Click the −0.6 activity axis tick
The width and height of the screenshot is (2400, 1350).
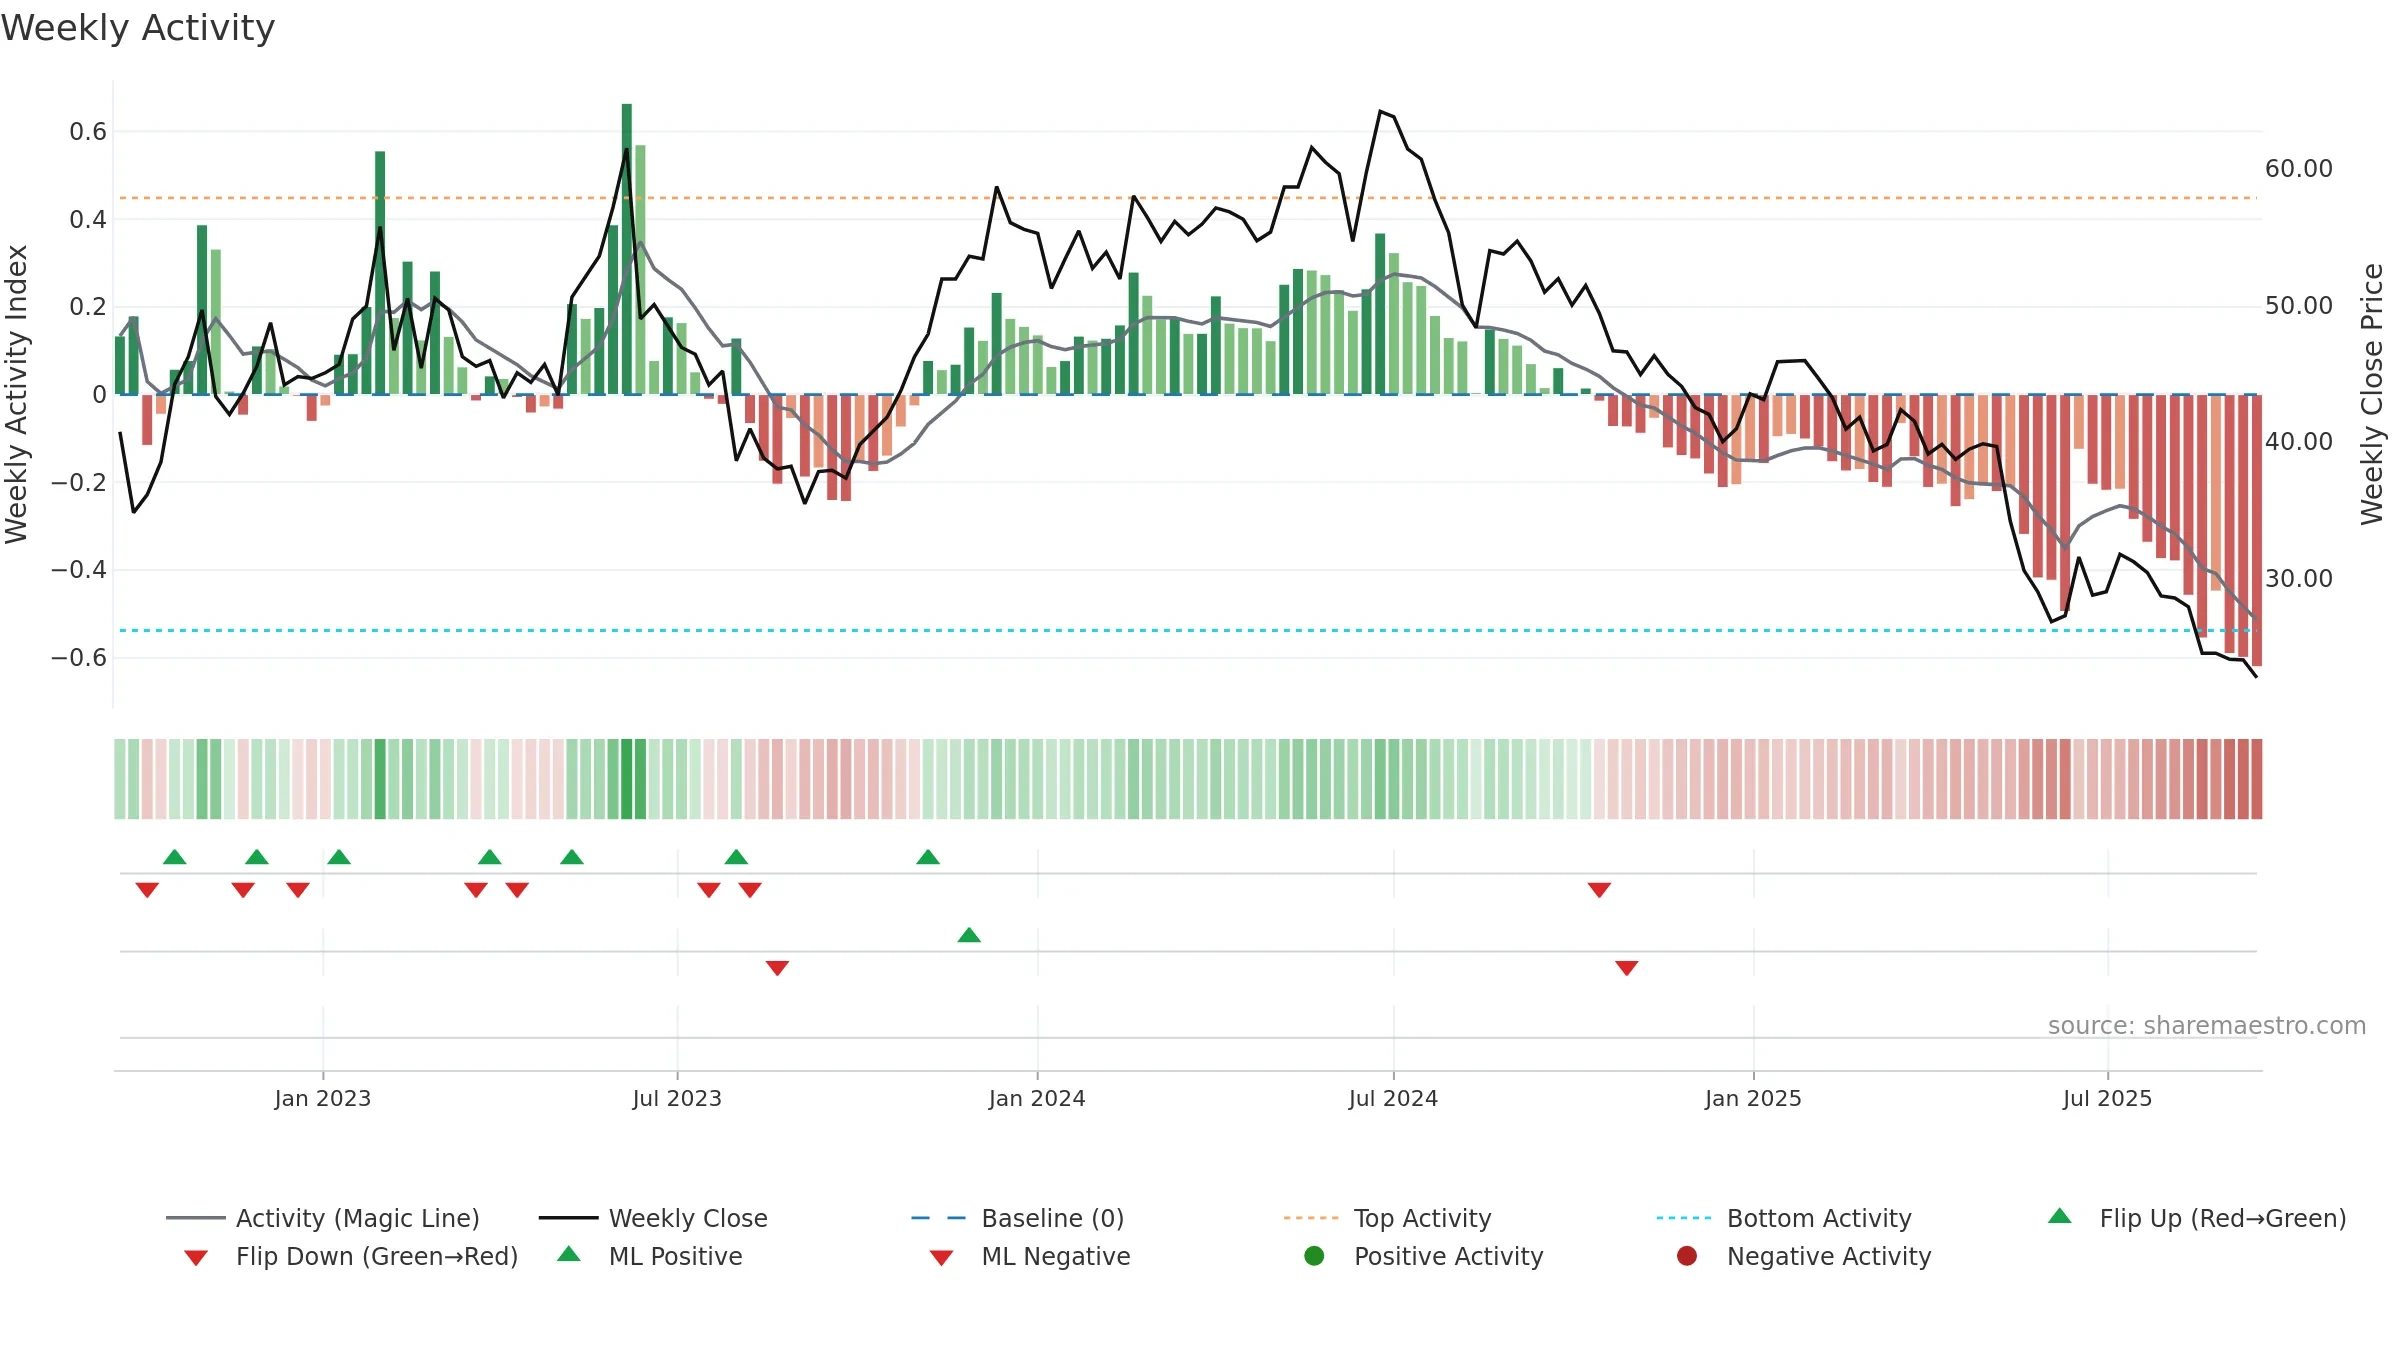[79, 657]
